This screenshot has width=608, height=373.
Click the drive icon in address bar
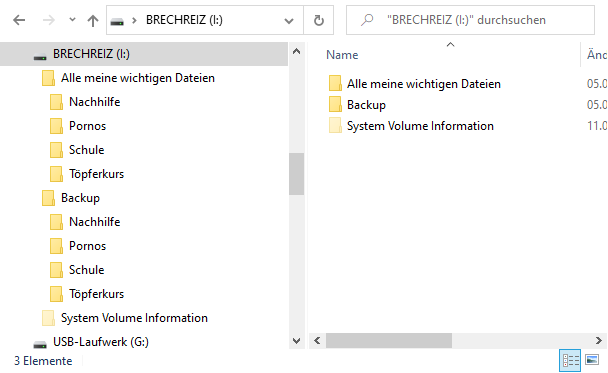tap(117, 21)
